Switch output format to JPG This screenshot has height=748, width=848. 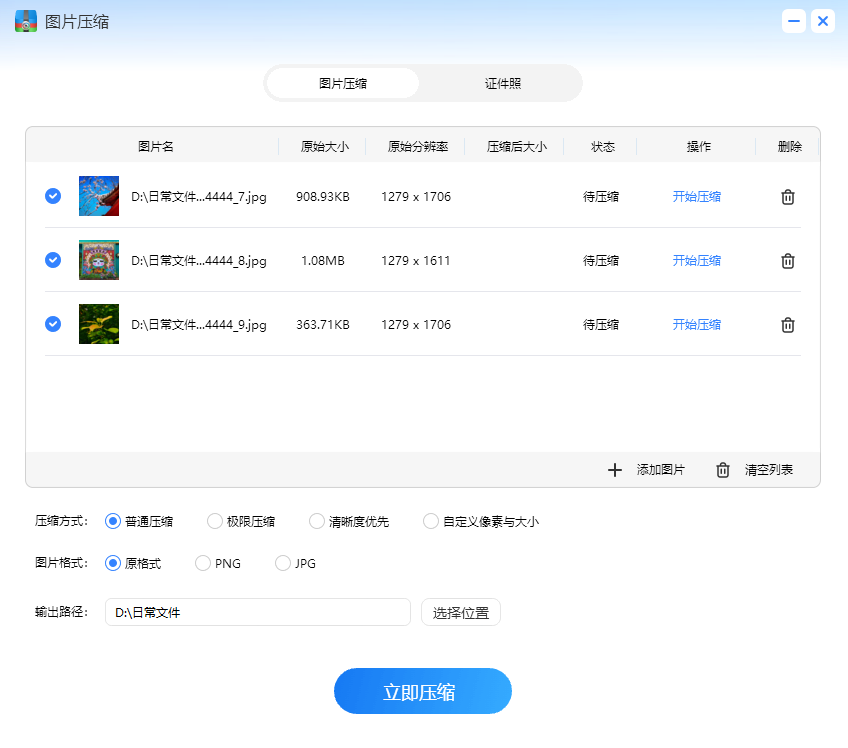click(x=283, y=563)
